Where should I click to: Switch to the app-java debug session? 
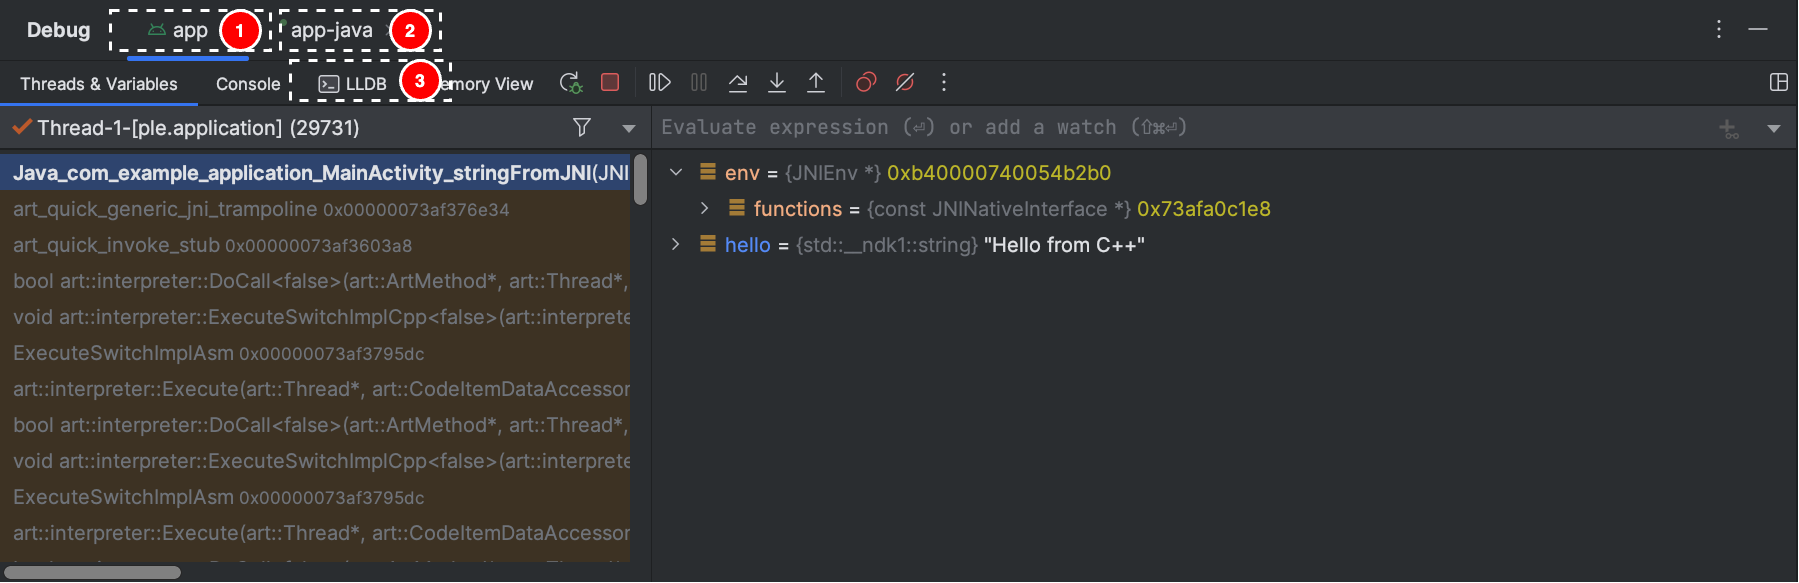coord(332,30)
